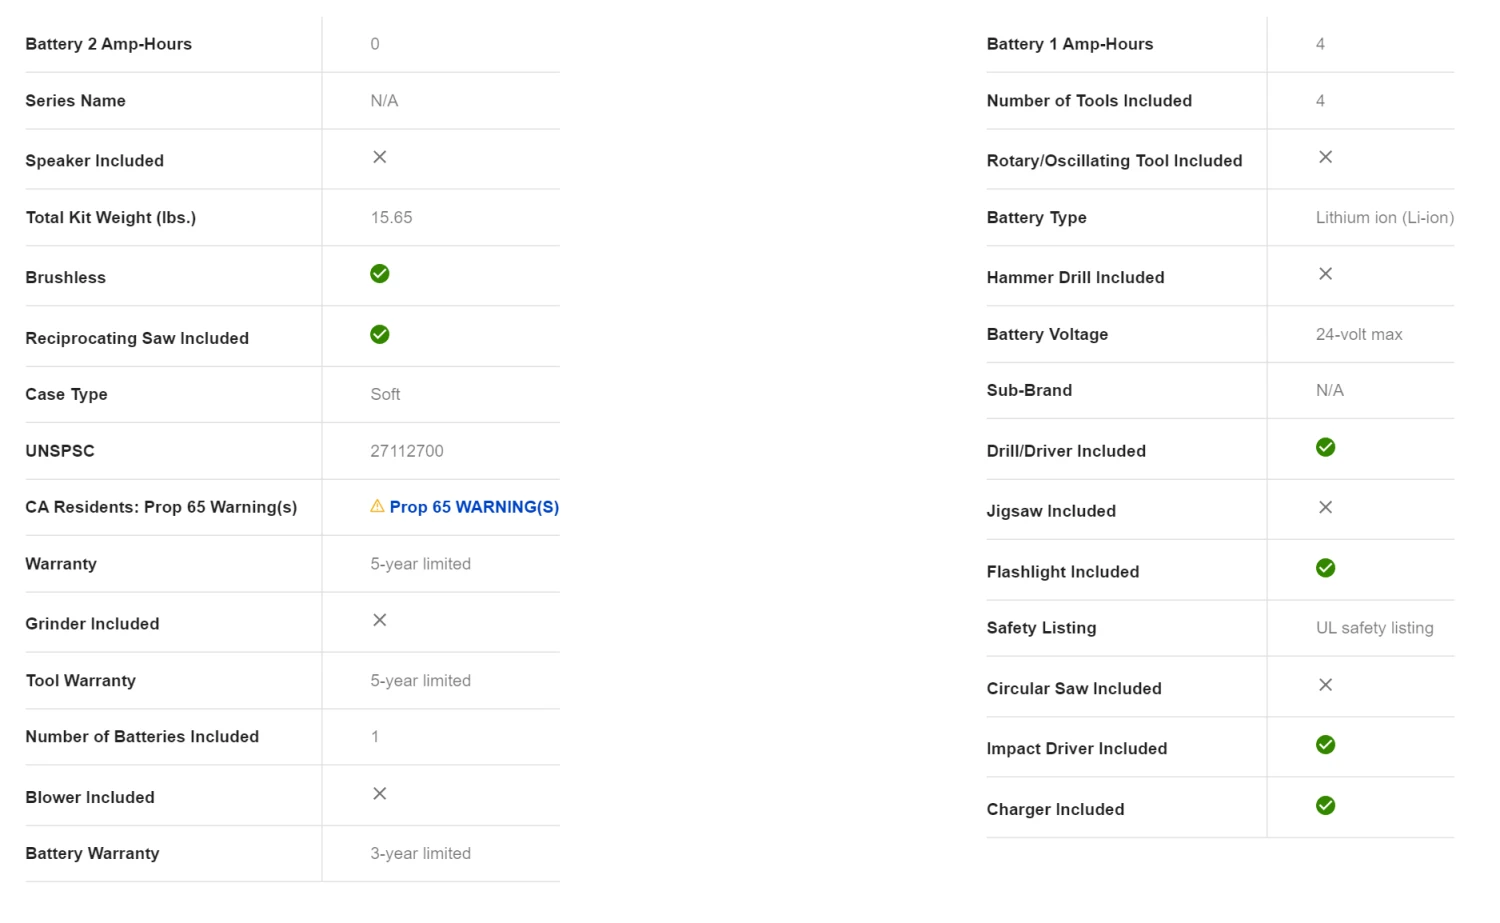
Task: Click the X icon for Jigsaw Included
Action: [1326, 508]
